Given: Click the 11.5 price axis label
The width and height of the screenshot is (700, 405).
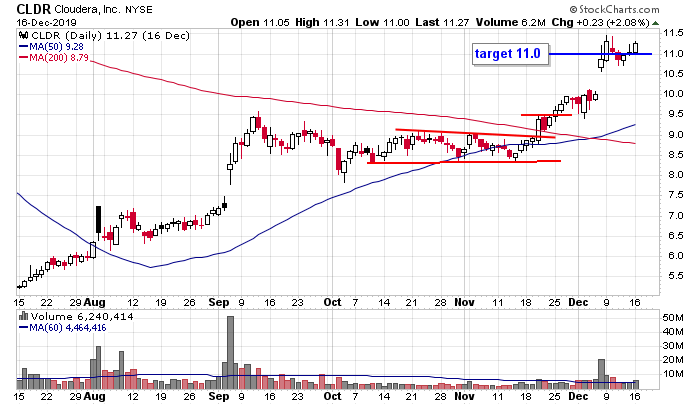Looking at the screenshot, I should pos(673,33).
